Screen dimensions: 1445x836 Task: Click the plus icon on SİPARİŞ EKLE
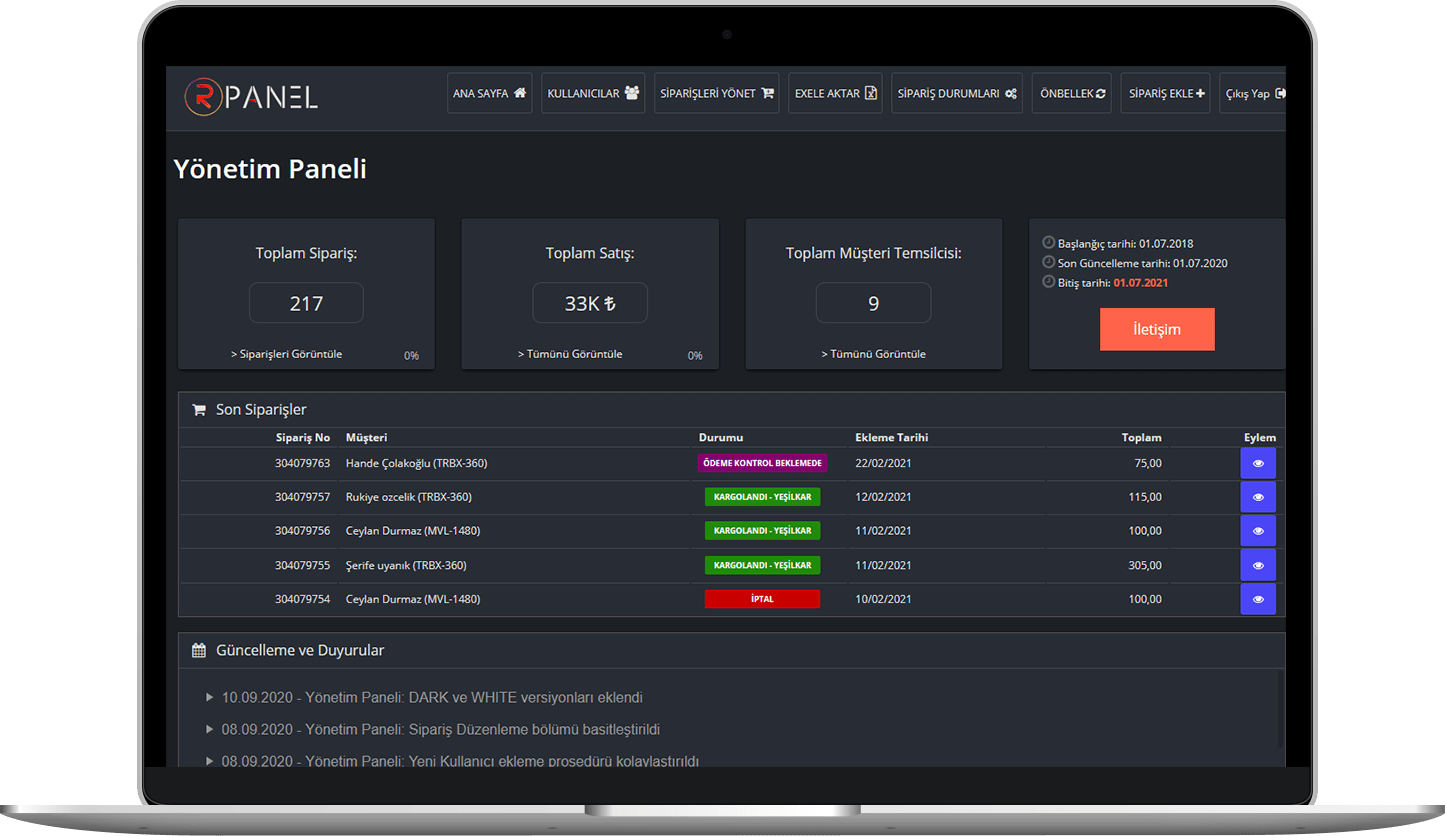click(x=1200, y=93)
